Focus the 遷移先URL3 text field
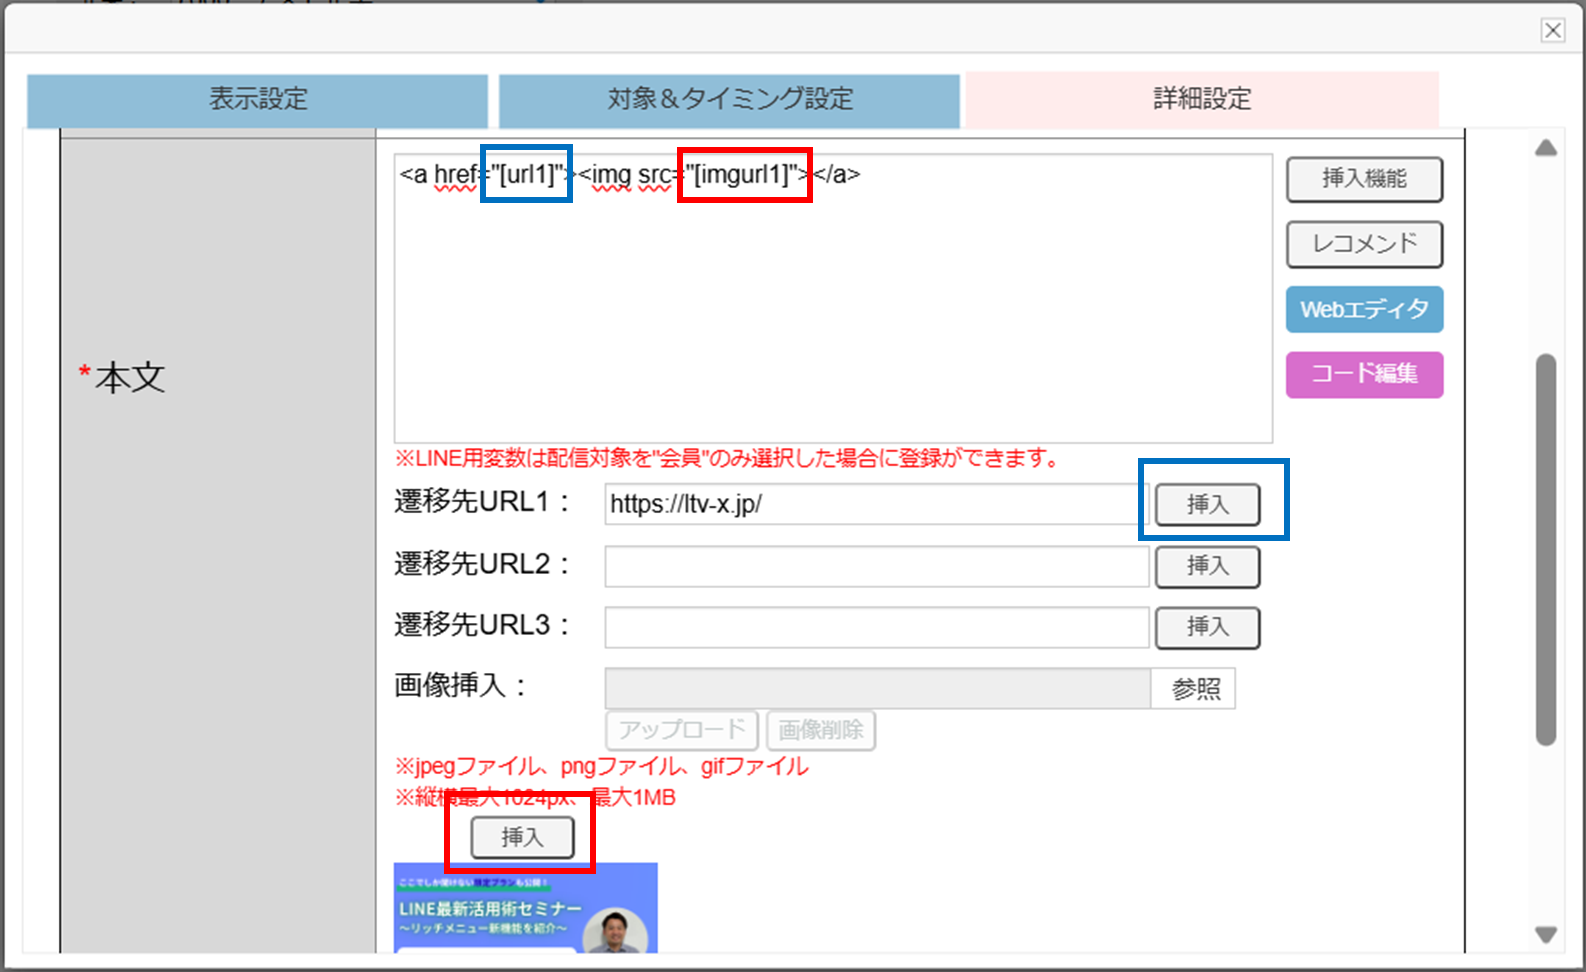 pos(876,627)
